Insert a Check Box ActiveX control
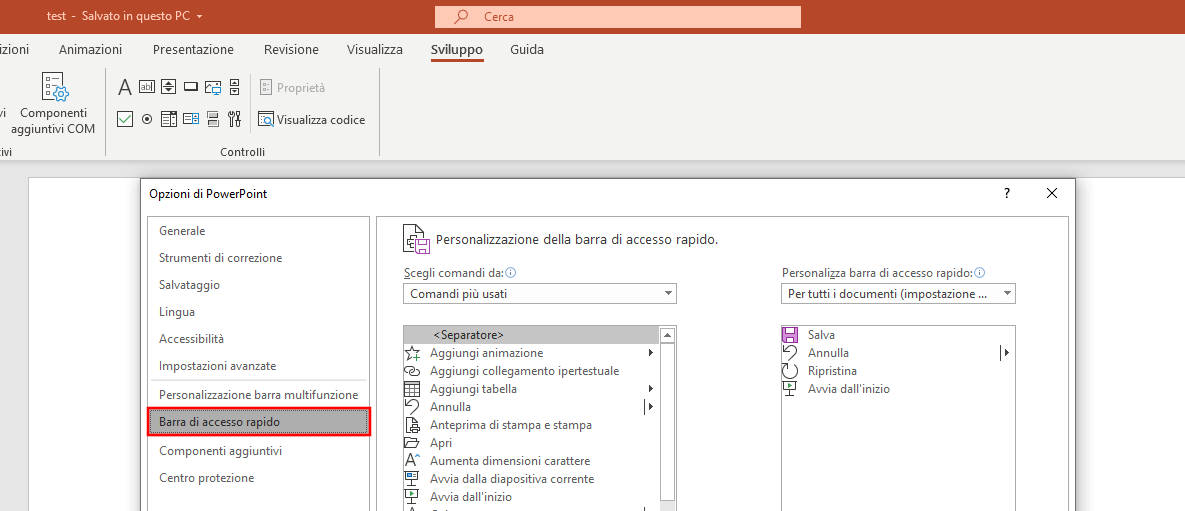 coord(125,119)
